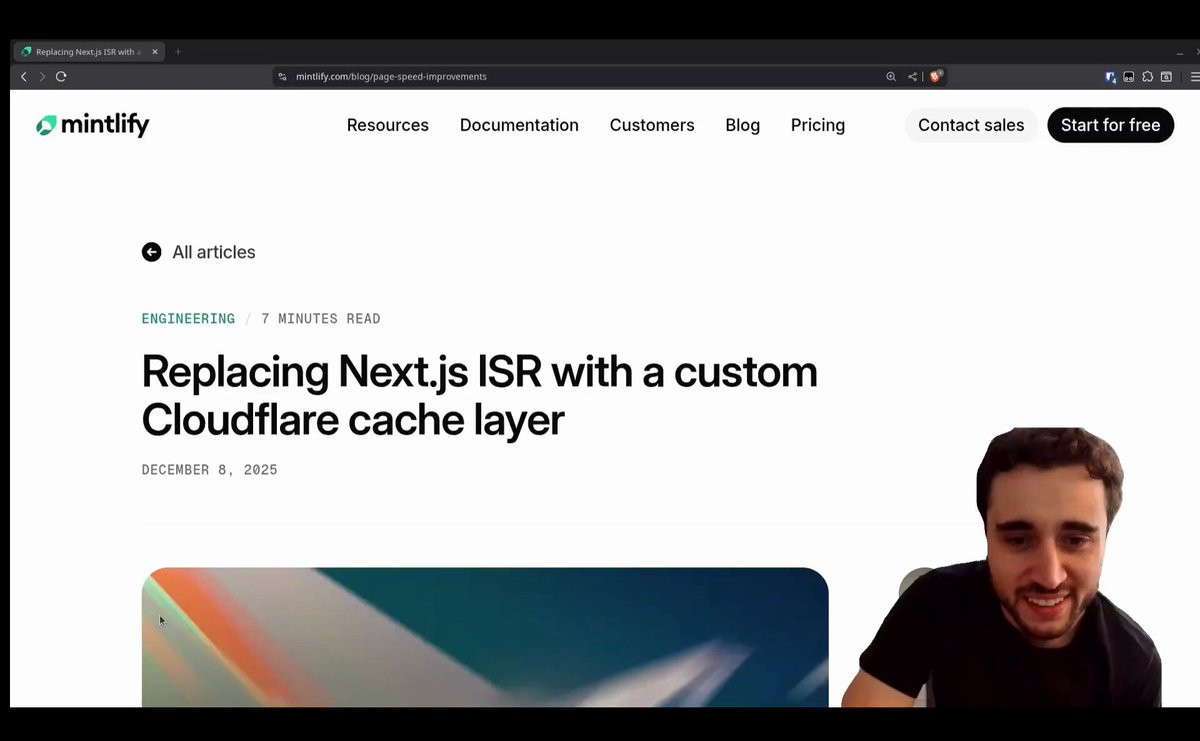1200x741 pixels.
Task: Click the article title heading
Action: click(480, 395)
